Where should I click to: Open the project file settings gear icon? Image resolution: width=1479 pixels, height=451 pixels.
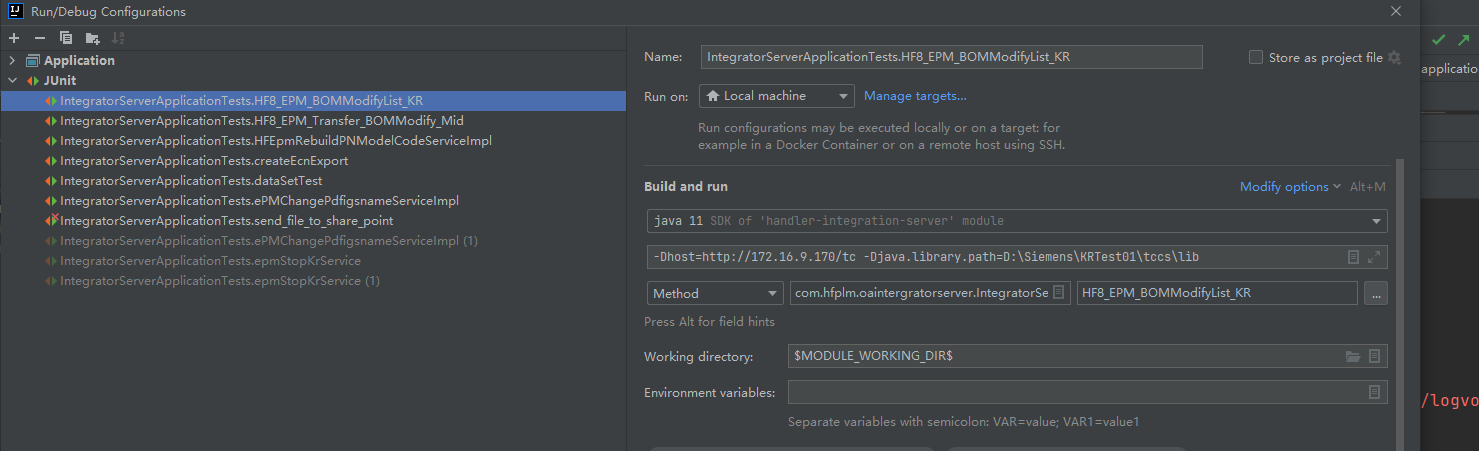[x=1395, y=58]
